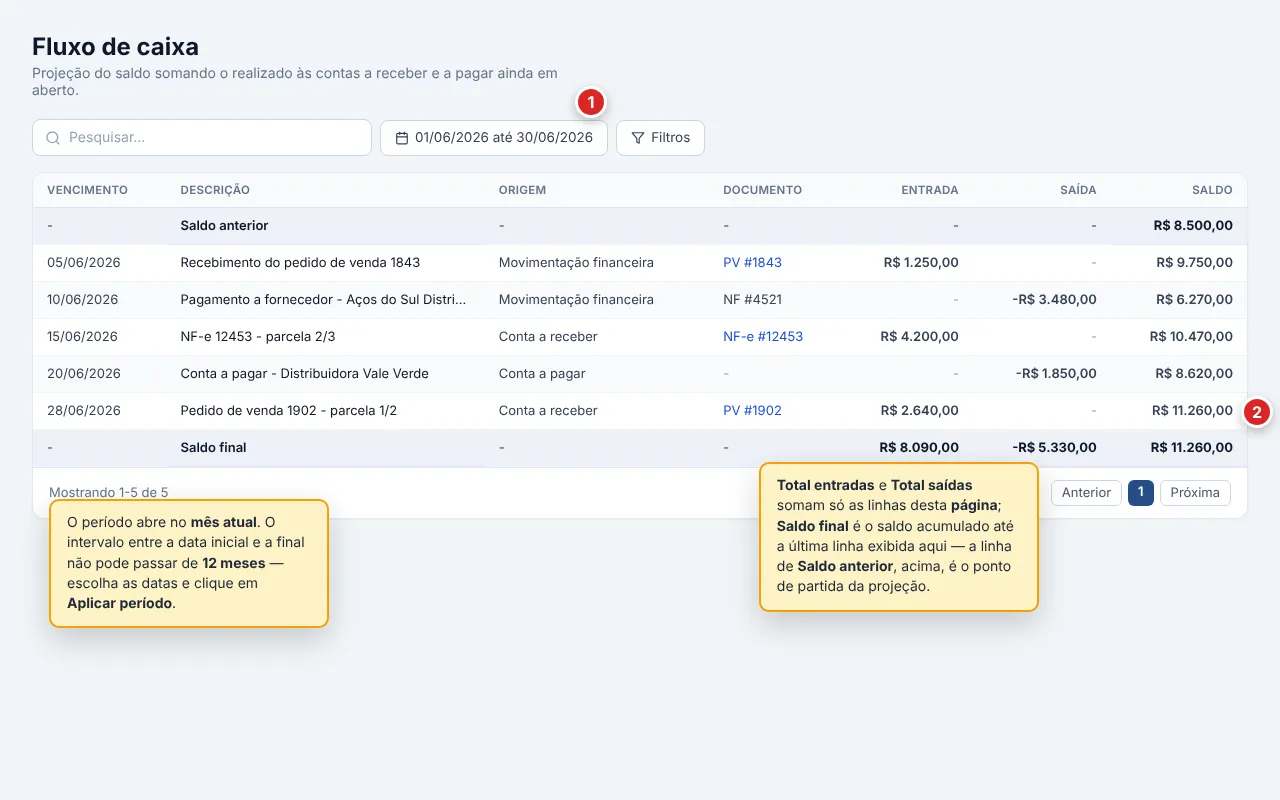This screenshot has width=1280, height=800.
Task: Click outflow value -R$ 3.480,00
Action: (1056, 300)
